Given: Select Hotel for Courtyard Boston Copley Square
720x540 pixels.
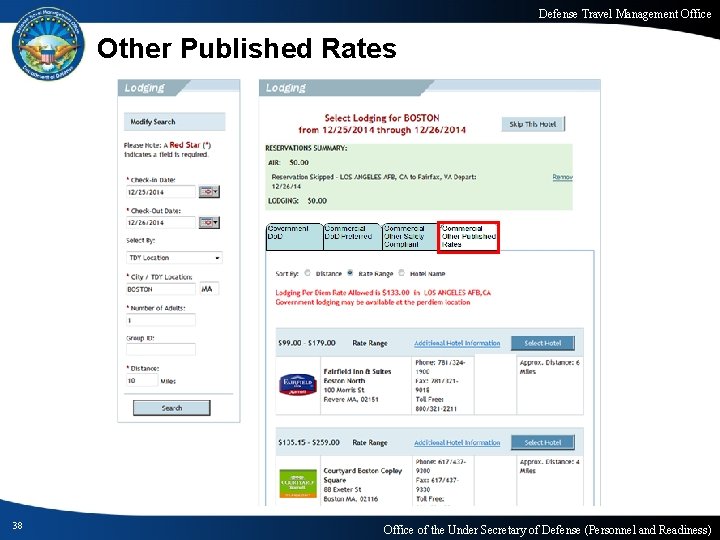Looking at the screenshot, I should coord(543,443).
